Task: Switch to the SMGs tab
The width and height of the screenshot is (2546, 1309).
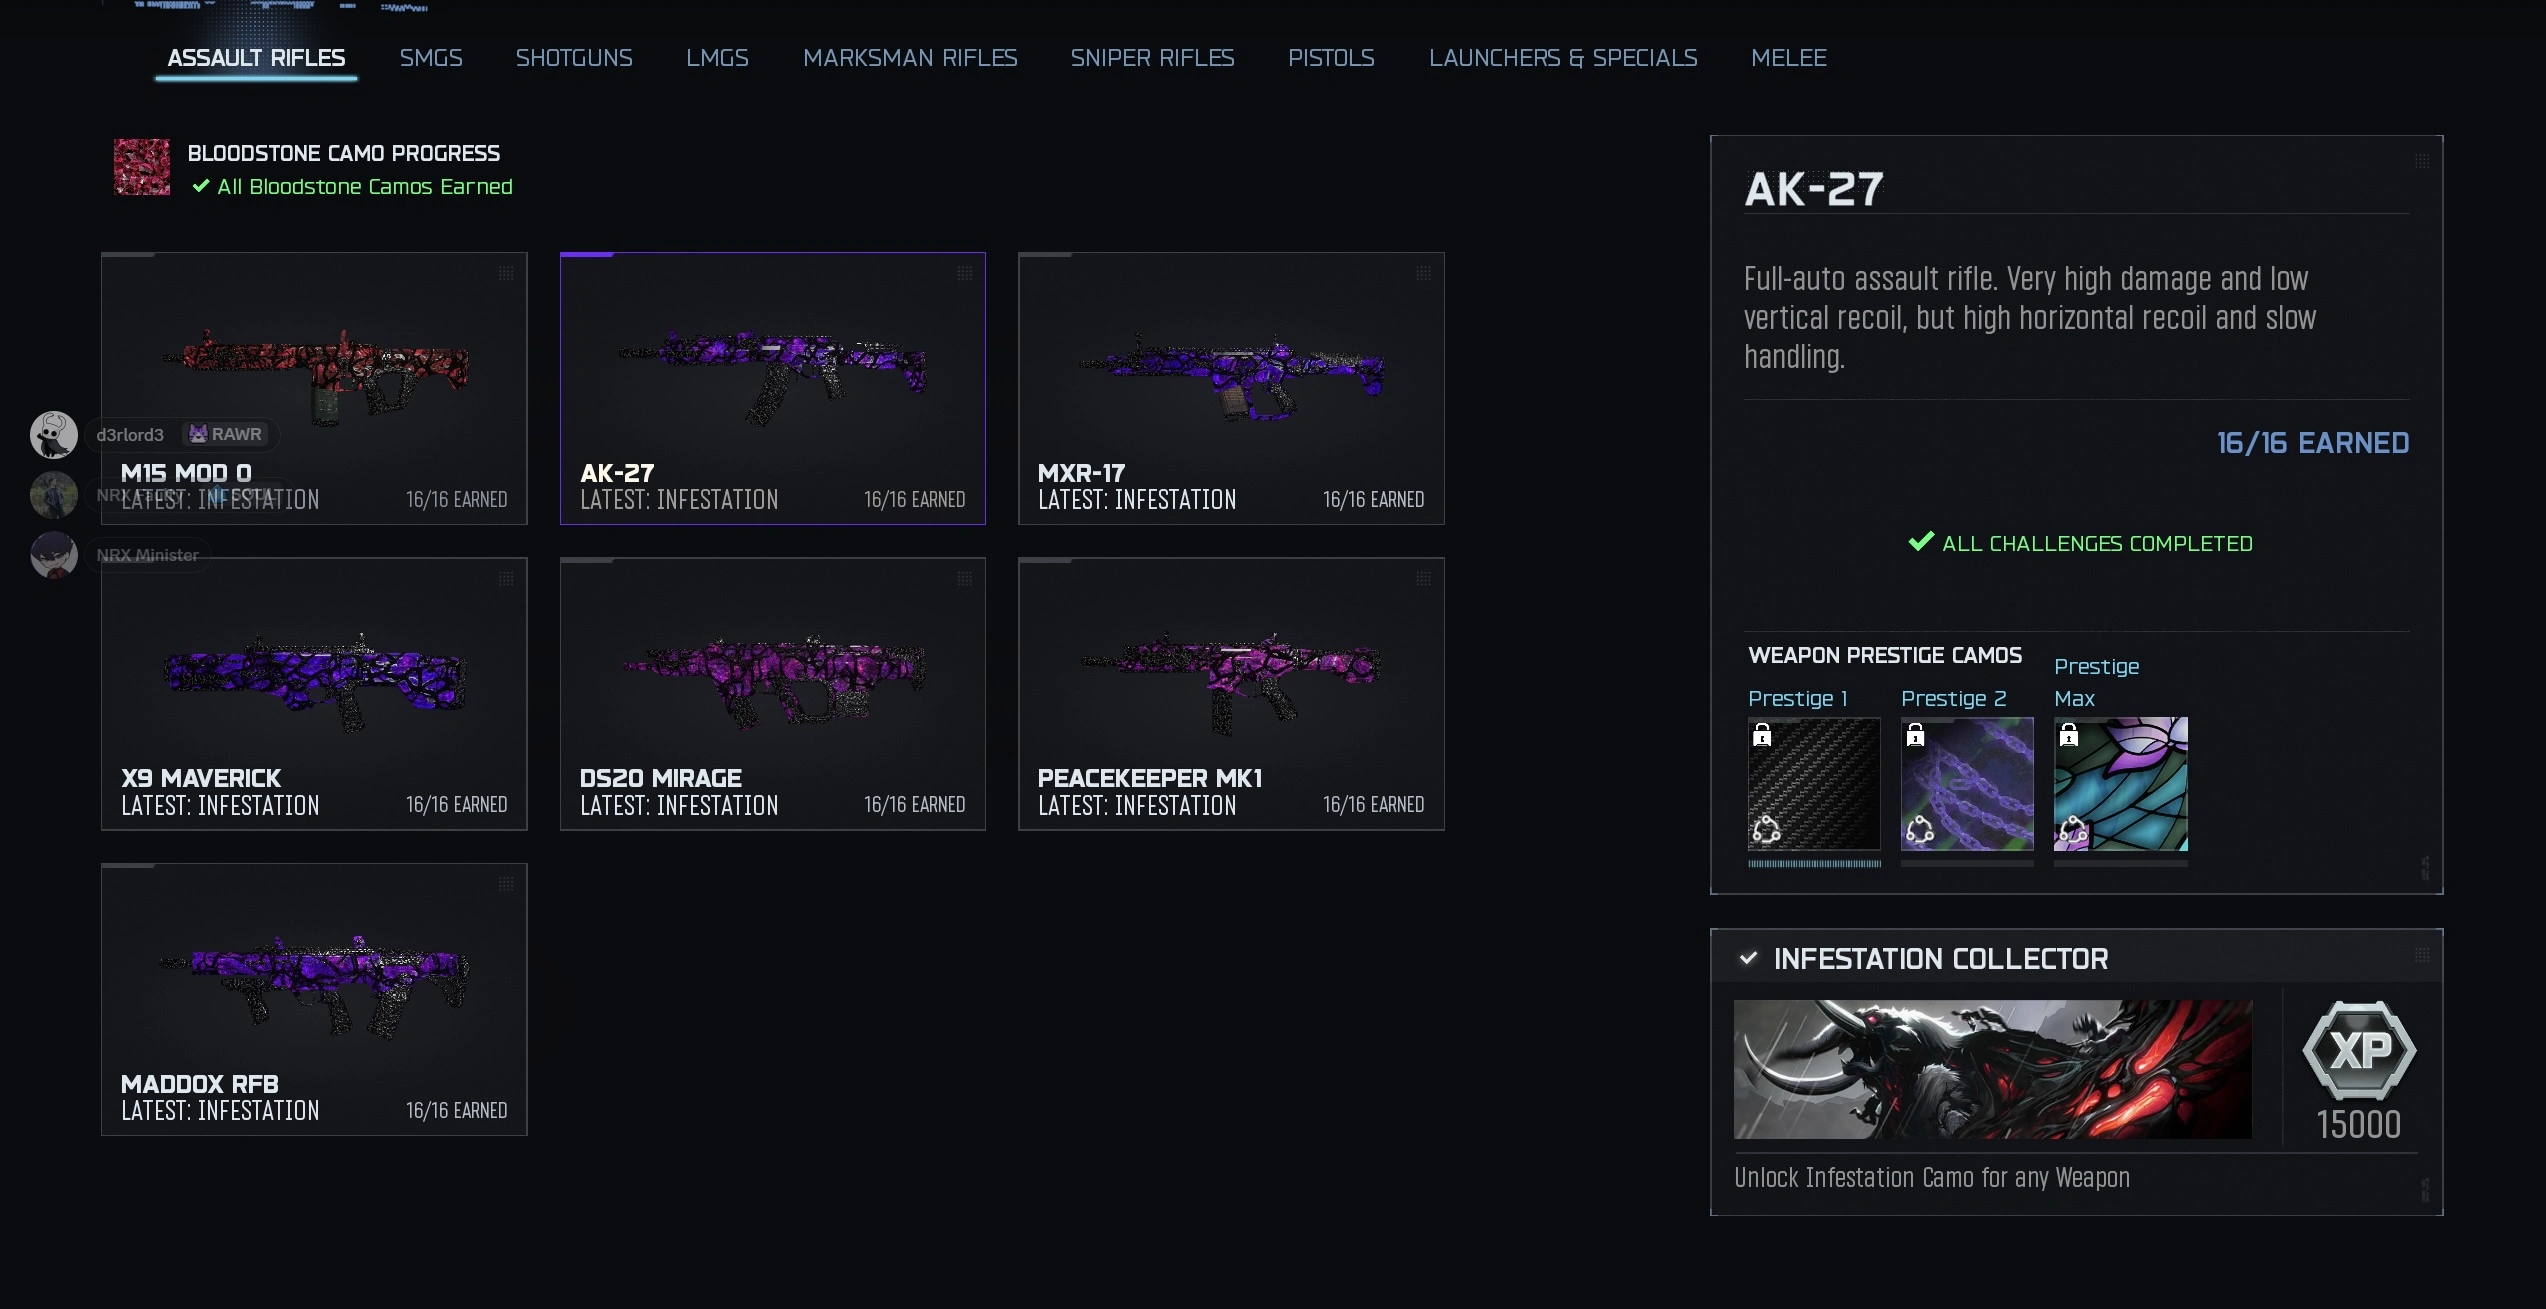Action: [x=431, y=58]
